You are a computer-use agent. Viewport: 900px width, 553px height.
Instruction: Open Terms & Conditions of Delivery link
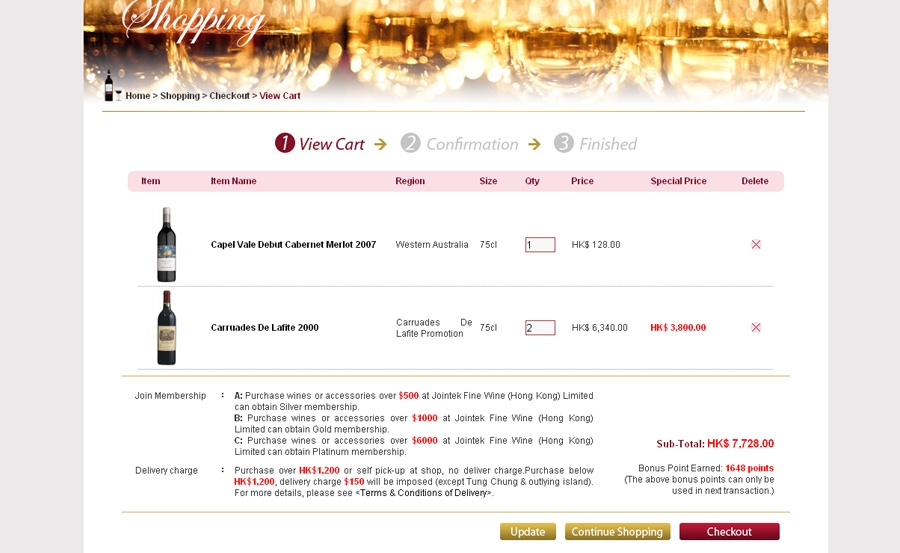[424, 493]
